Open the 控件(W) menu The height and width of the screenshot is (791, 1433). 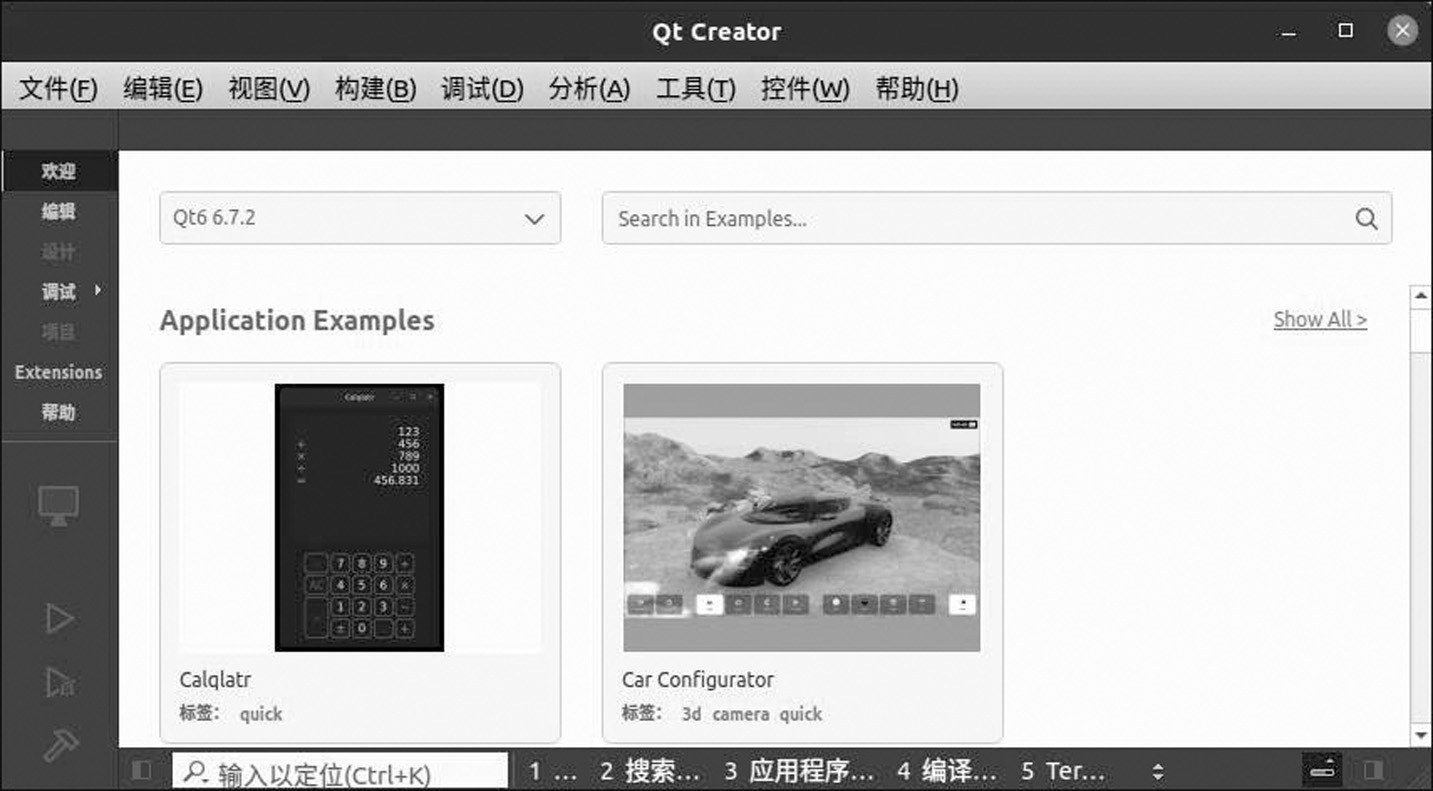pyautogui.click(x=805, y=89)
